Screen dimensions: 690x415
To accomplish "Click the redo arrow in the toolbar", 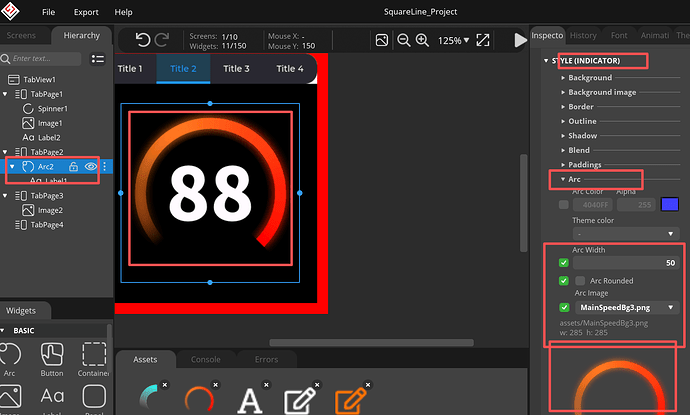I will [x=164, y=40].
